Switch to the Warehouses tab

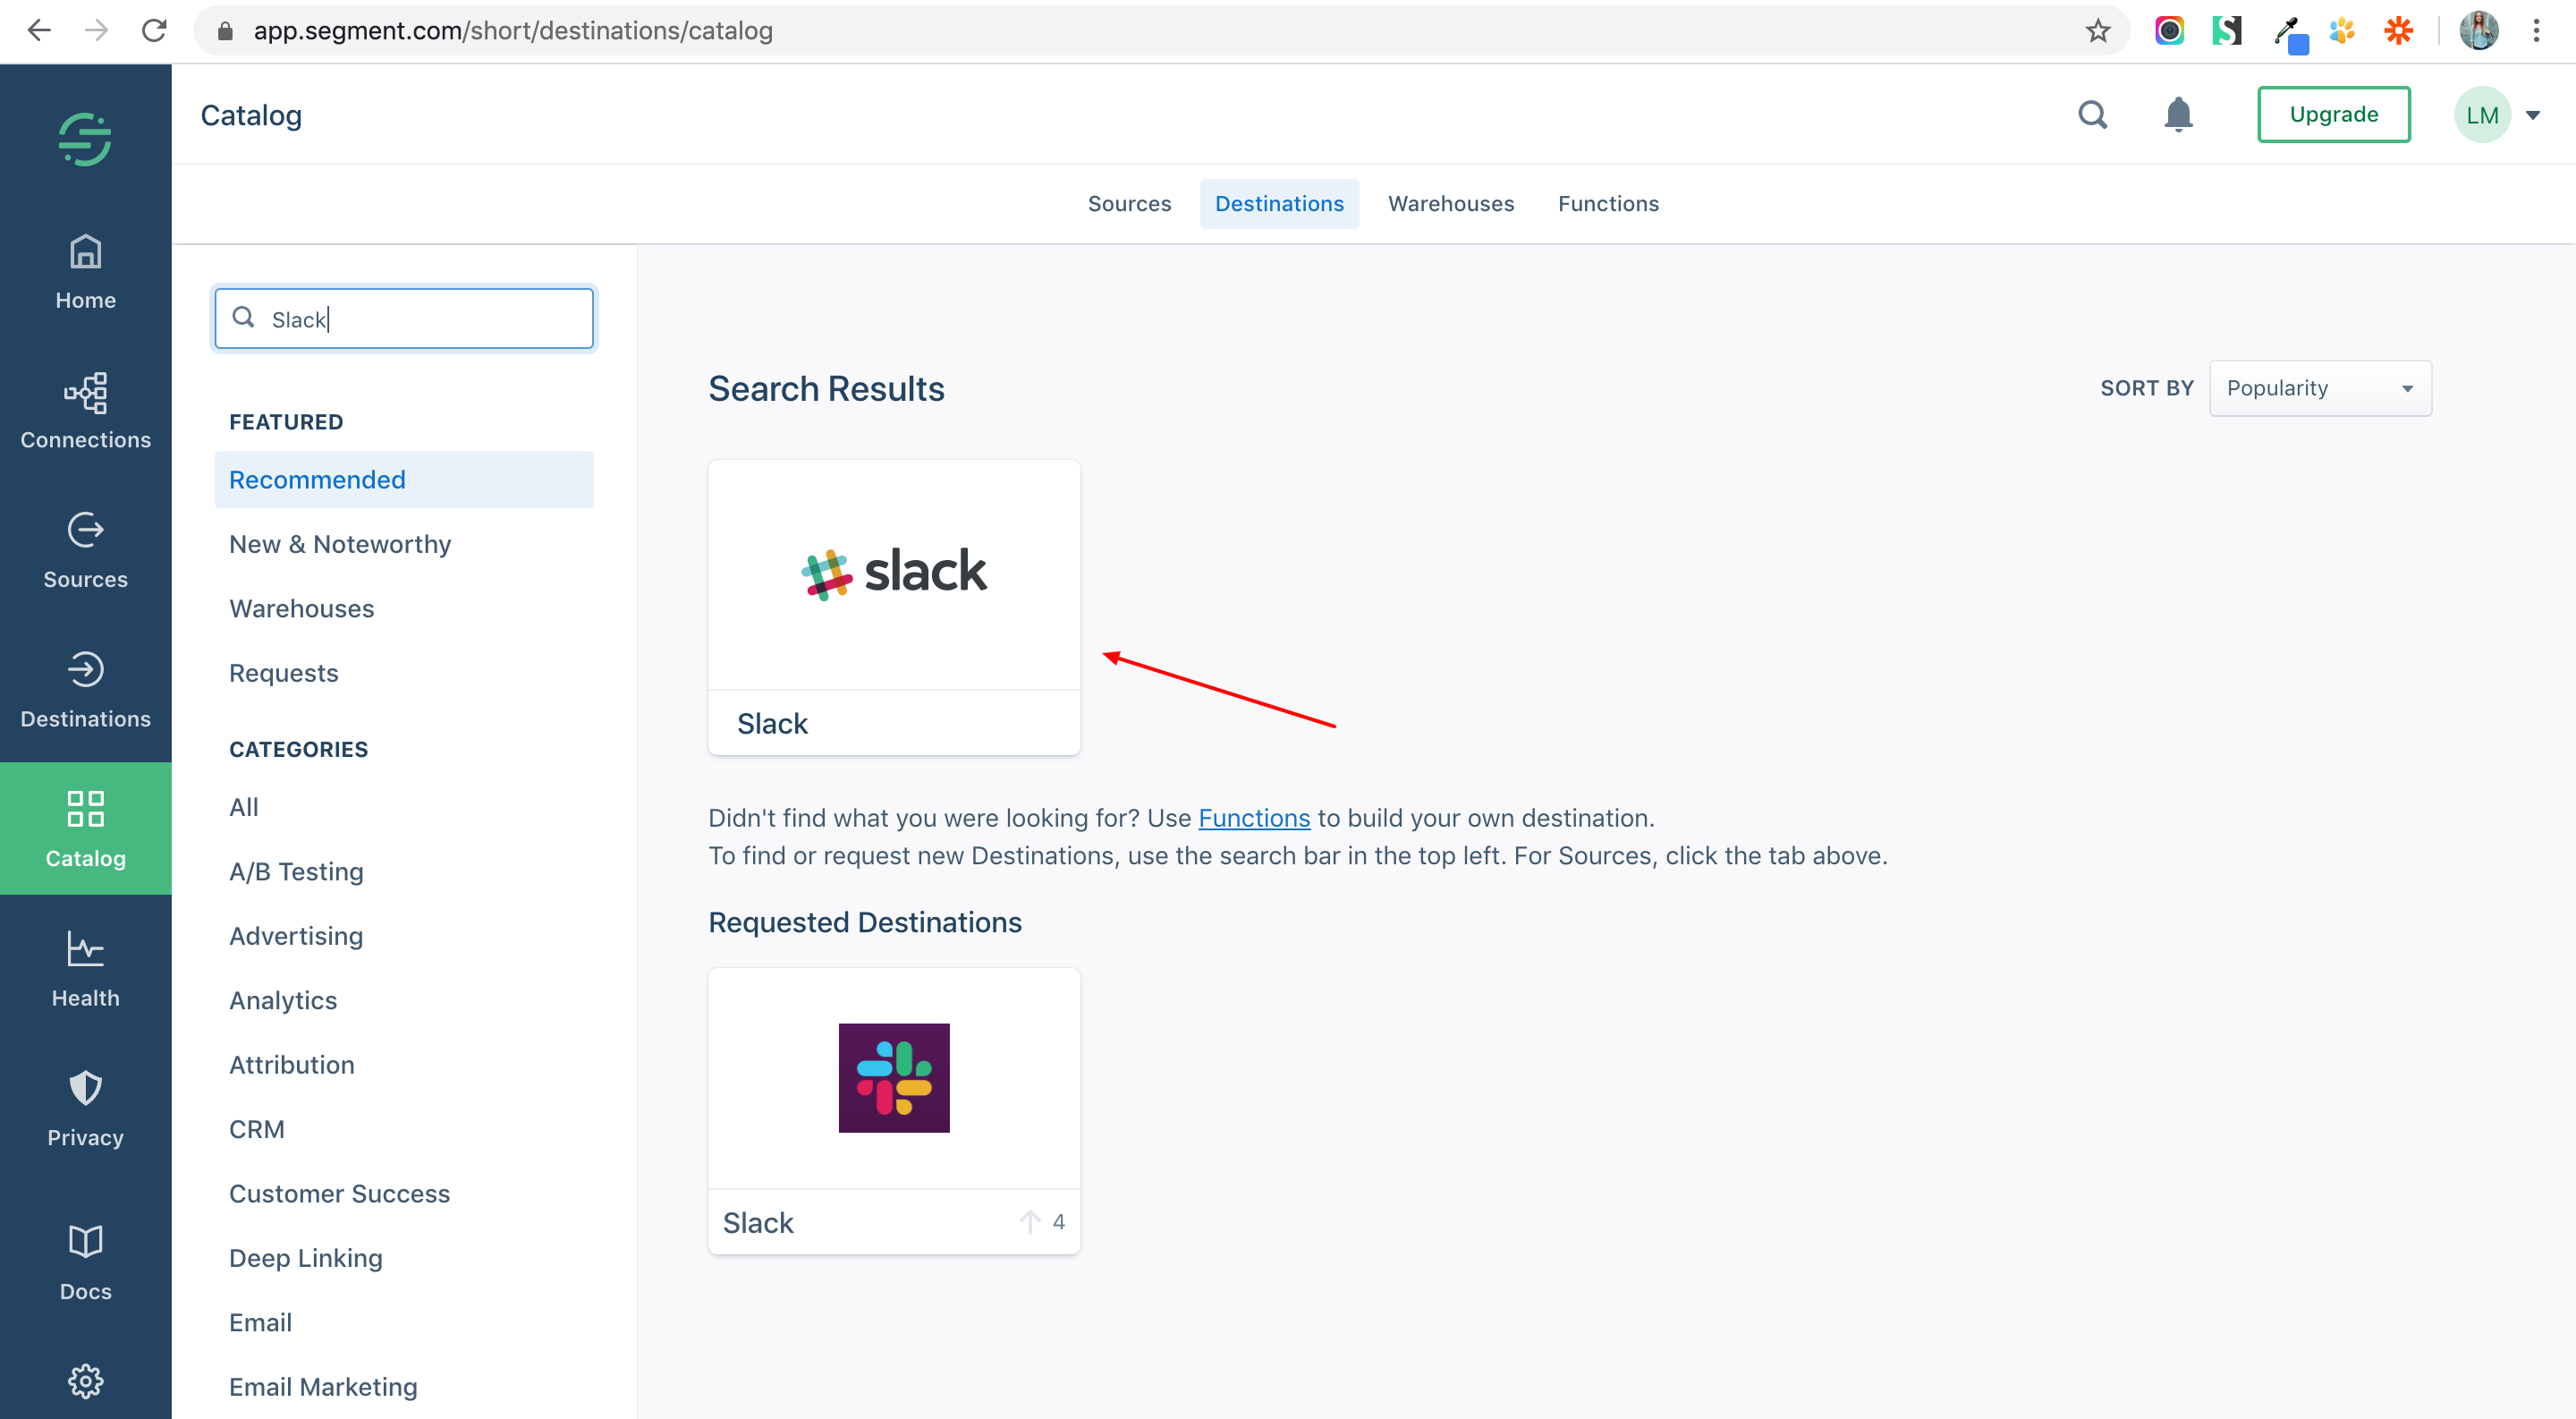tap(1450, 204)
